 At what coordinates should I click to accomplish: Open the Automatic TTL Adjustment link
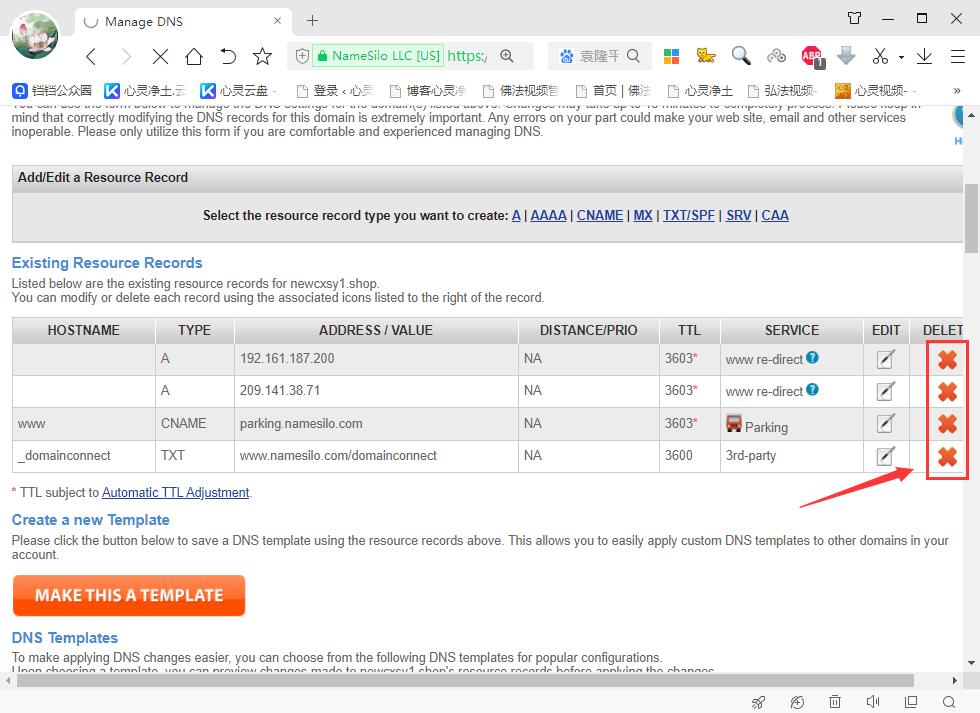pos(176,492)
